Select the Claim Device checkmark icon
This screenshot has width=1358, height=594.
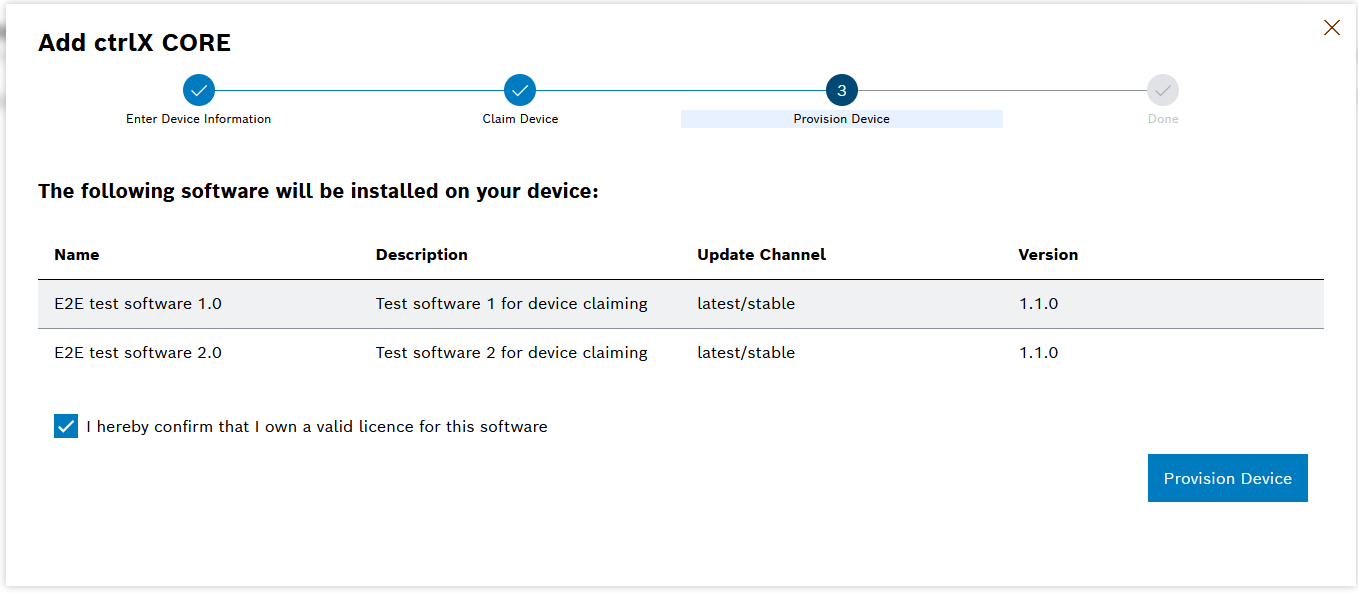click(519, 89)
